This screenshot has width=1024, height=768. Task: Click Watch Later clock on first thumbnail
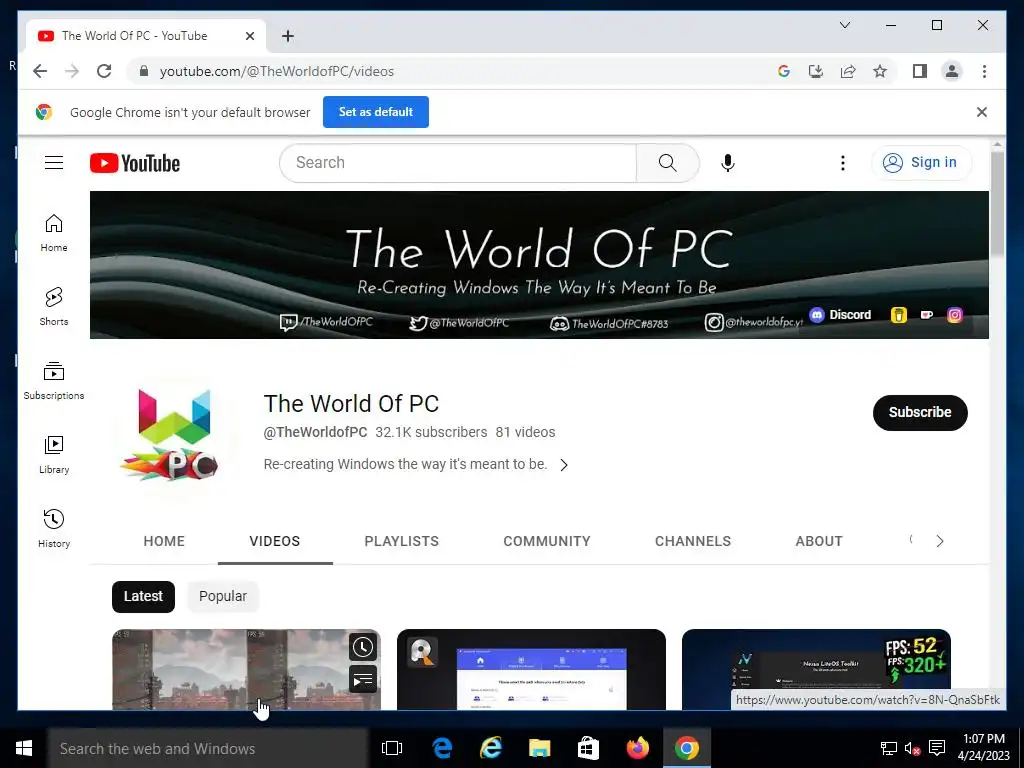tap(363, 647)
